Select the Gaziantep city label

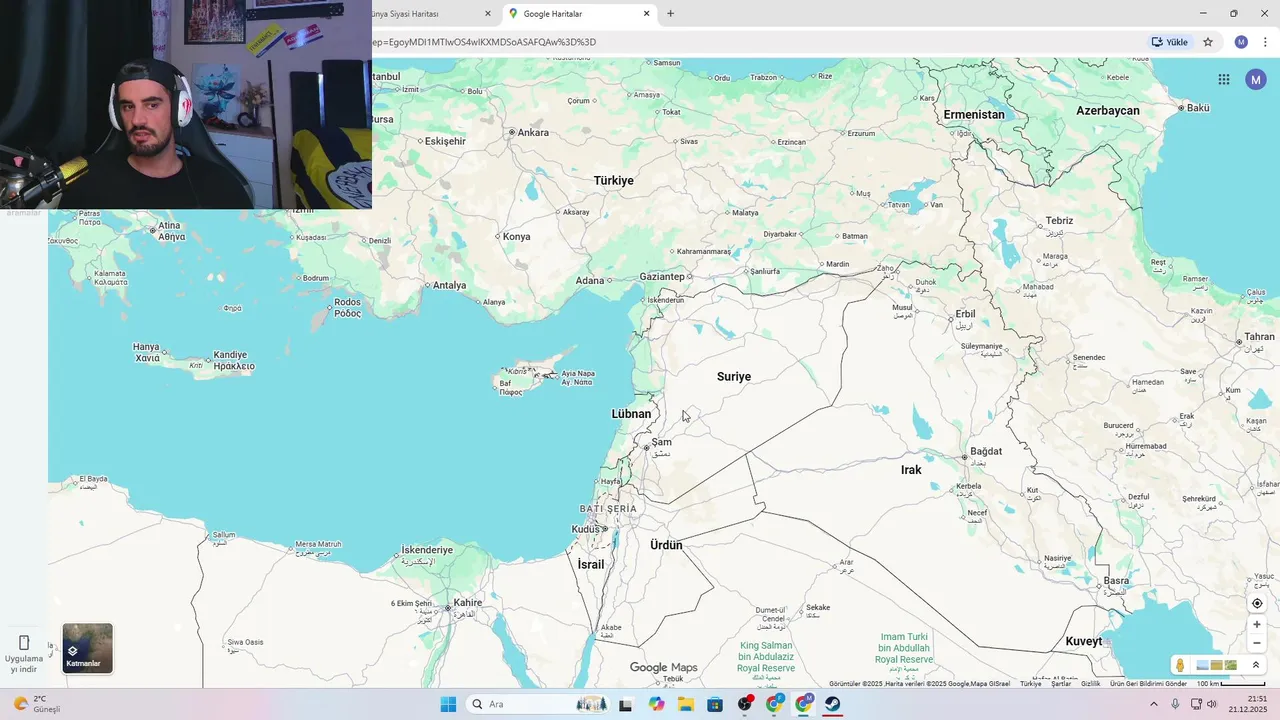click(x=662, y=277)
